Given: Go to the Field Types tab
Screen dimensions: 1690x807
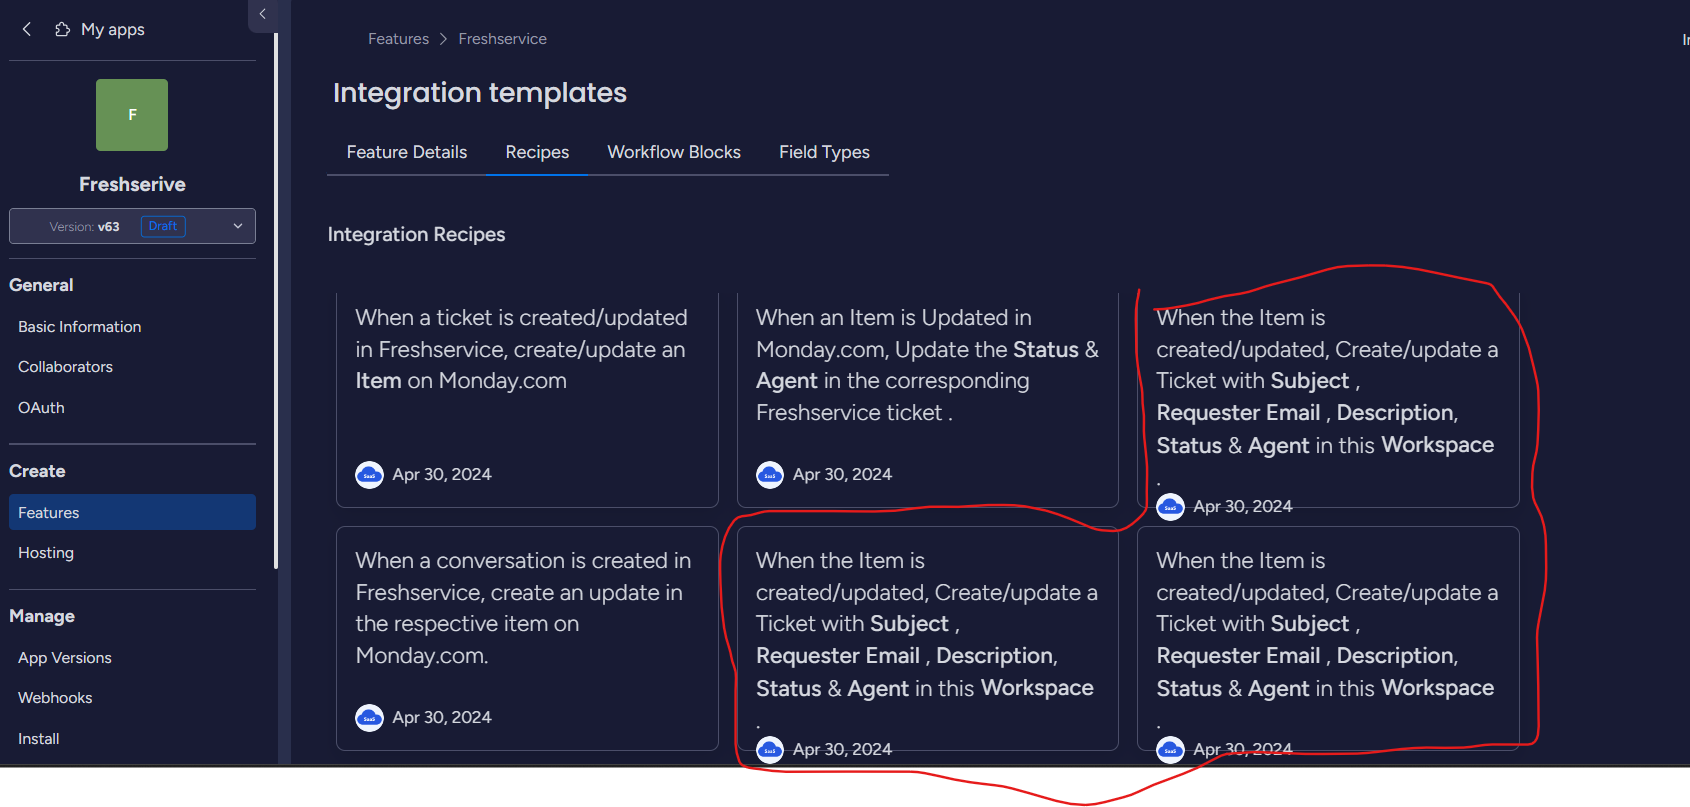Looking at the screenshot, I should (824, 152).
